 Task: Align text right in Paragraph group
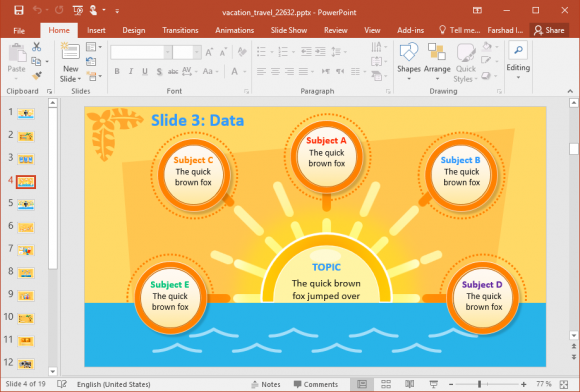coord(289,71)
